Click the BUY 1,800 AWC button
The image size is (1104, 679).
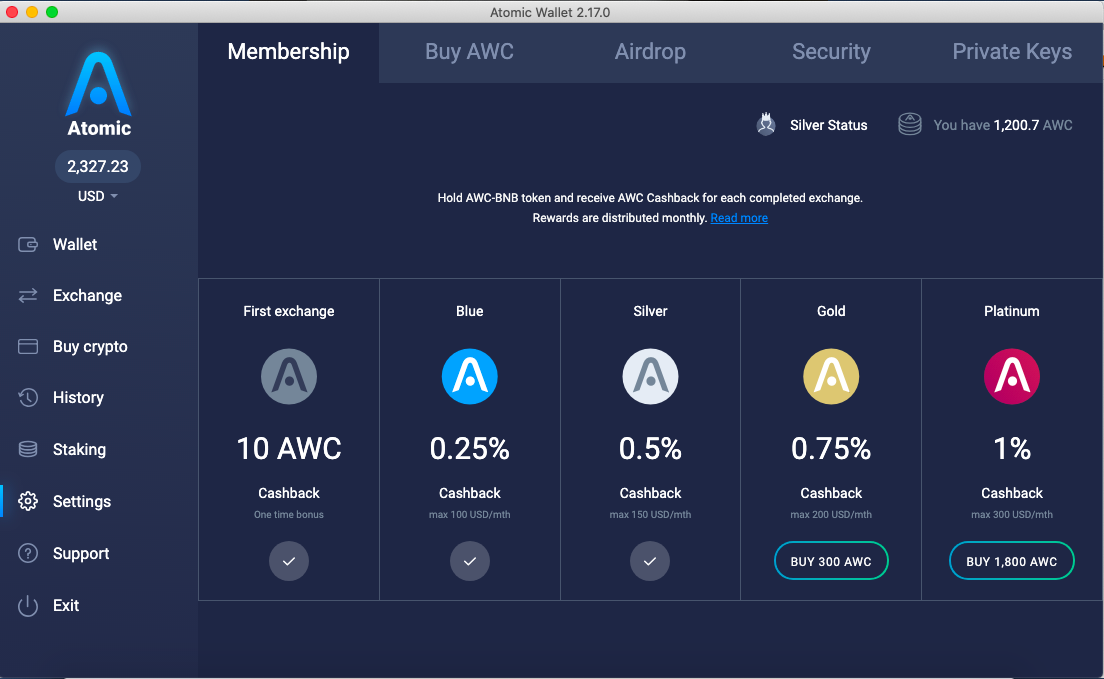point(1012,561)
